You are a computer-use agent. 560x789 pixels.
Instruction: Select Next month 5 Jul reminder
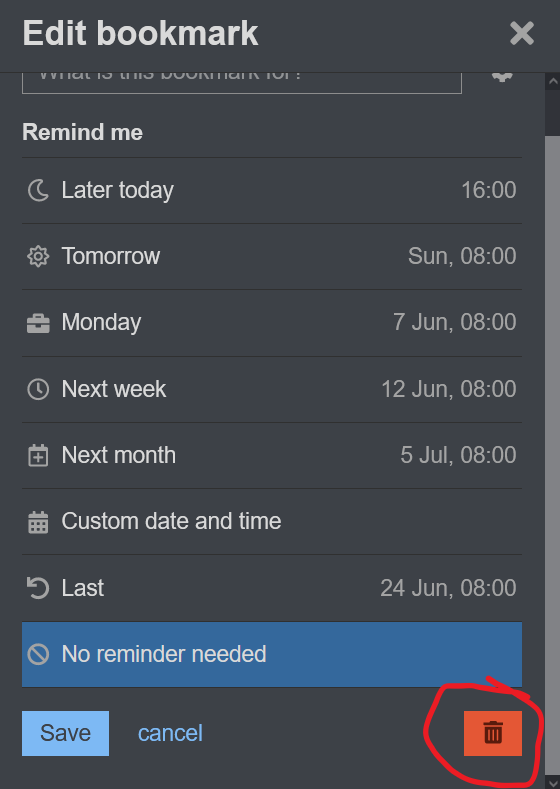point(272,455)
